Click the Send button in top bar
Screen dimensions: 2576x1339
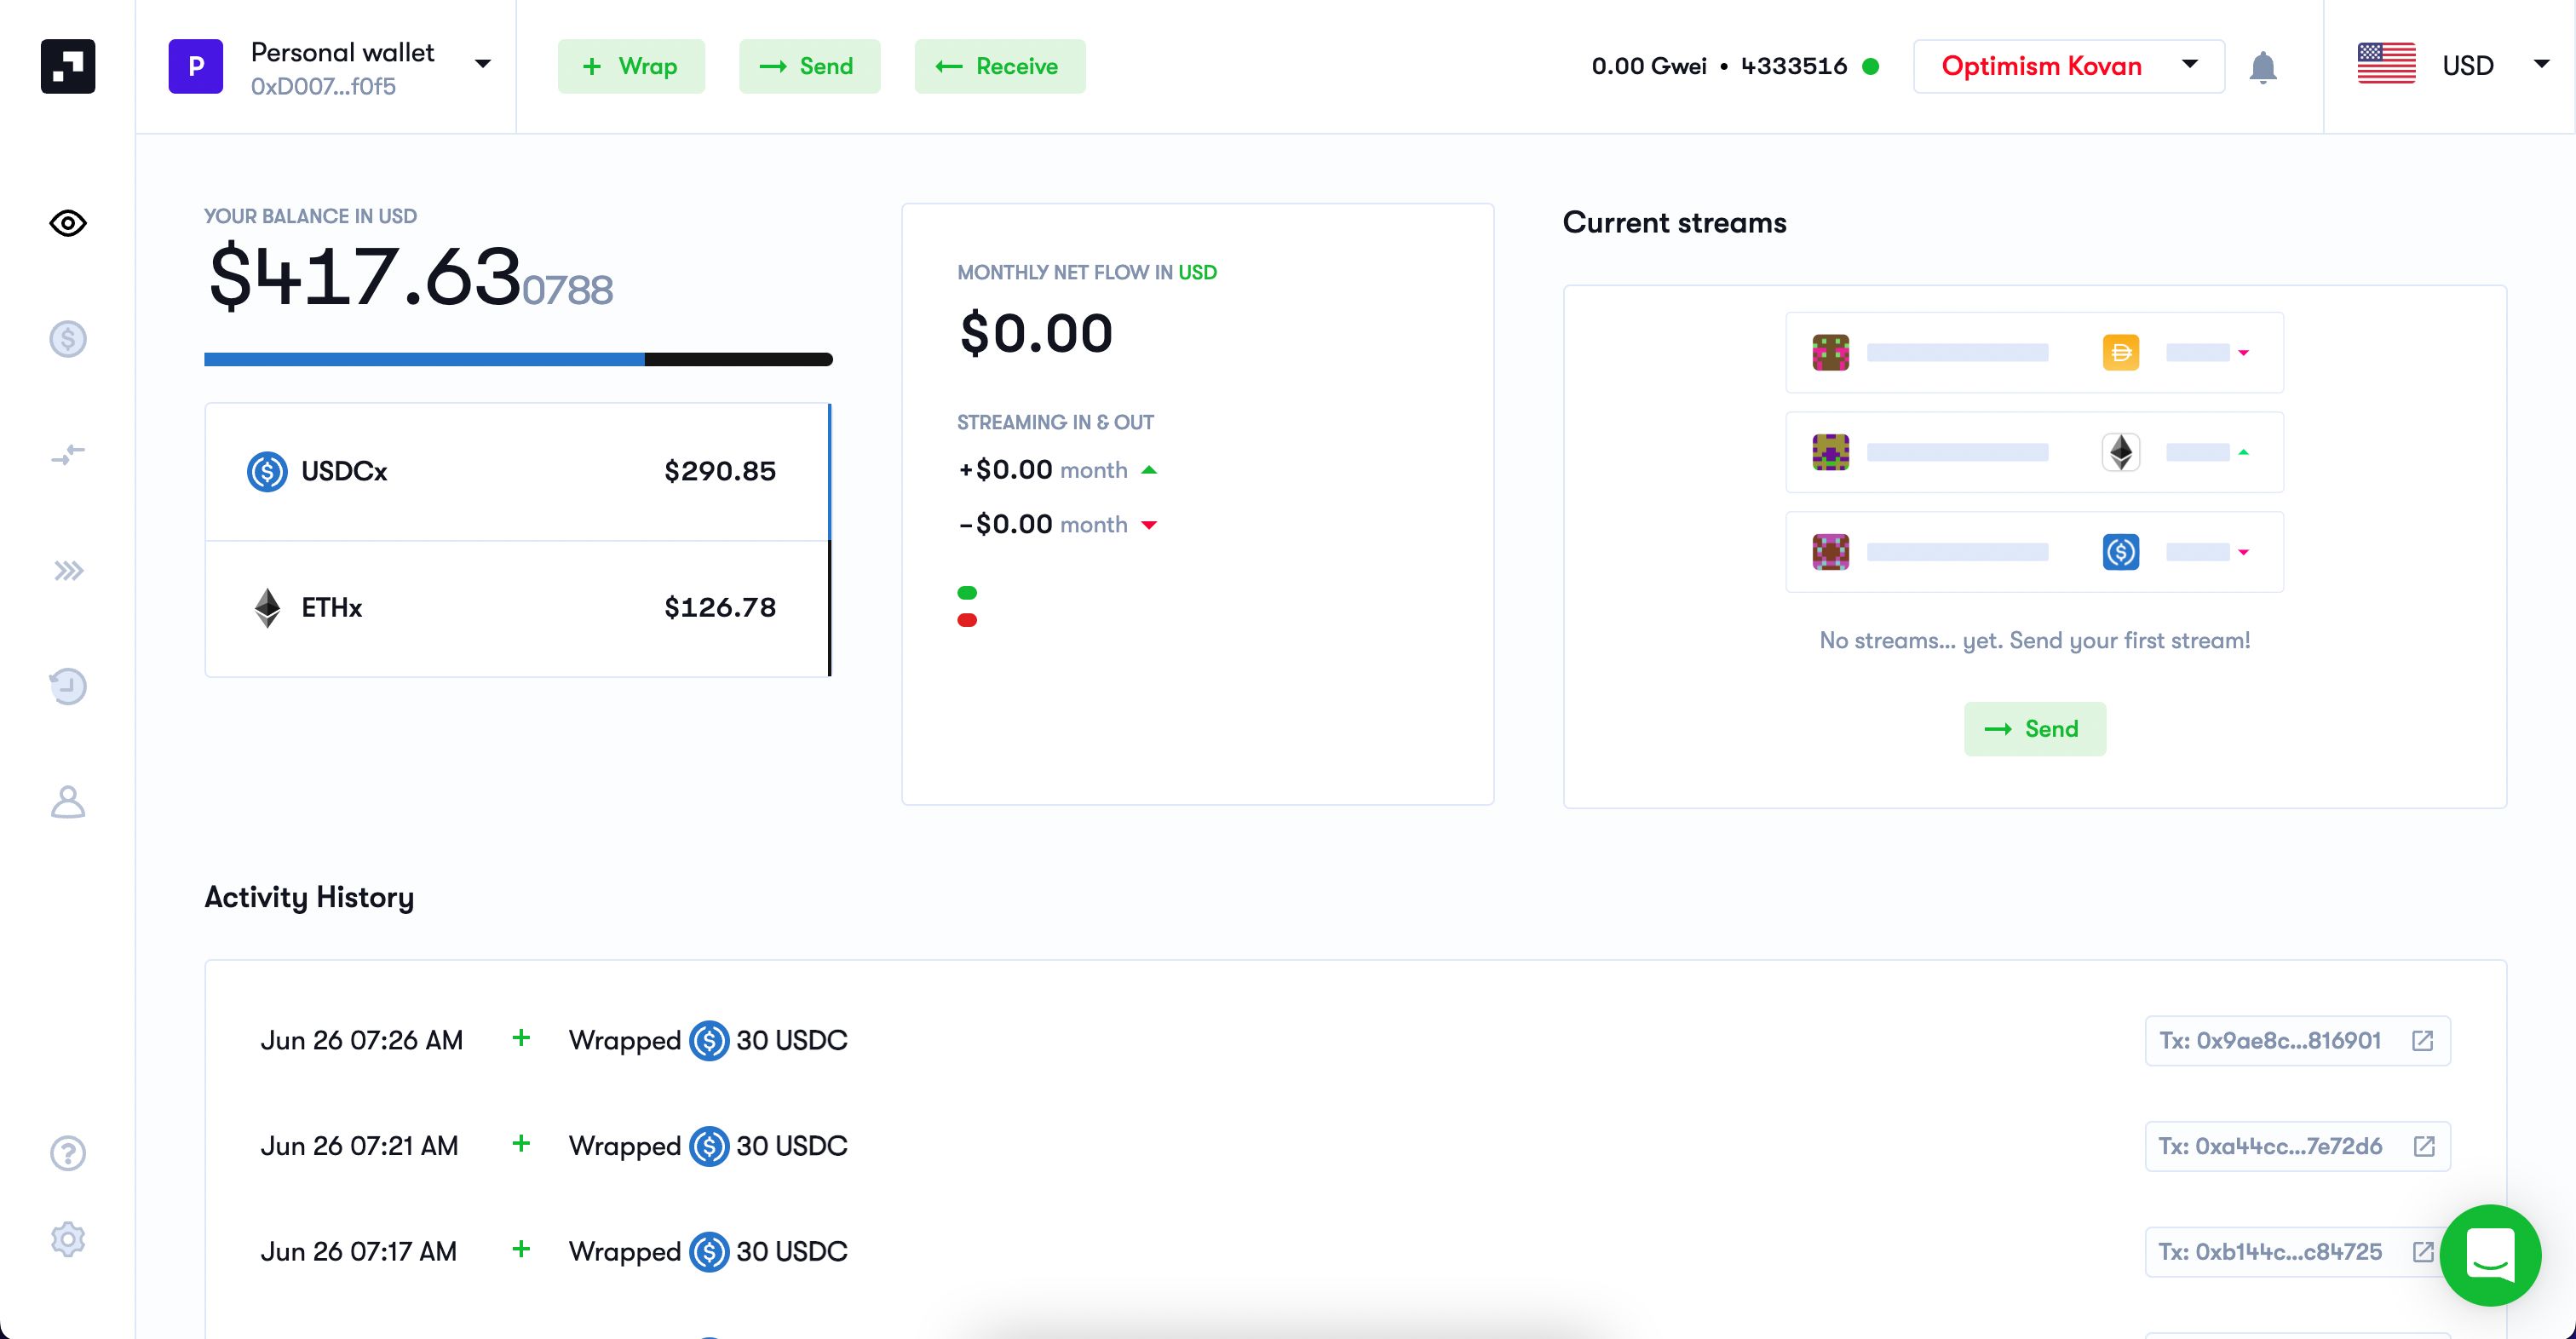tap(810, 66)
